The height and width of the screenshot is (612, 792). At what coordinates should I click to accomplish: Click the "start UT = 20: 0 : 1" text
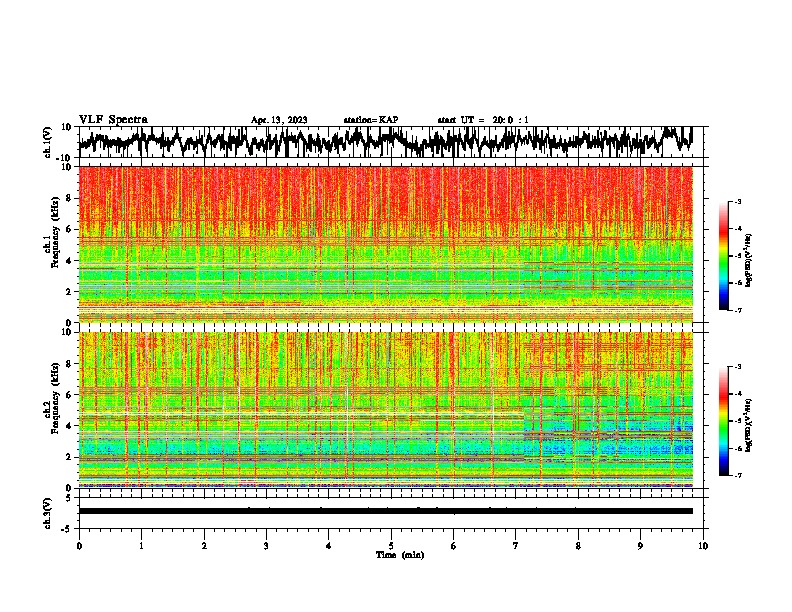(x=483, y=120)
